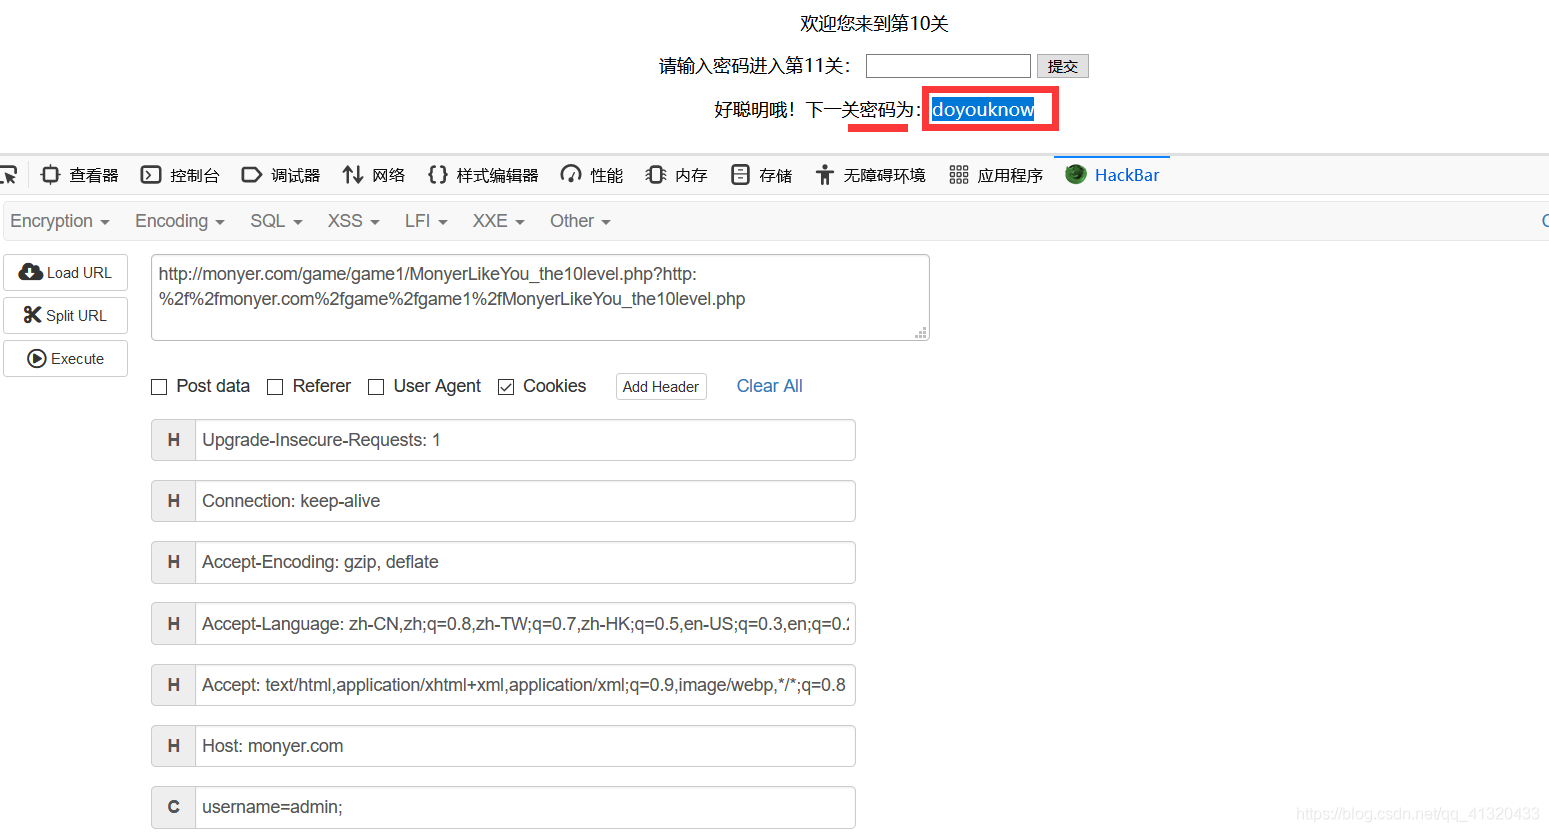The image size is (1549, 832).
Task: Enable the Post data checkbox
Action: (159, 387)
